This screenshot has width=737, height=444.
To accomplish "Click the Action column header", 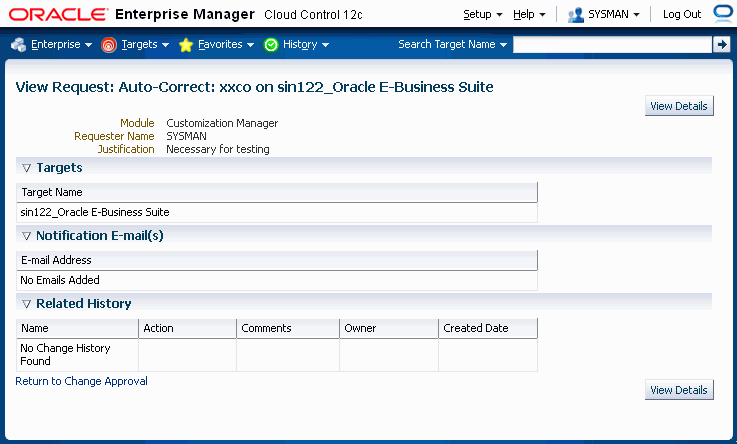I will click(x=188, y=328).
